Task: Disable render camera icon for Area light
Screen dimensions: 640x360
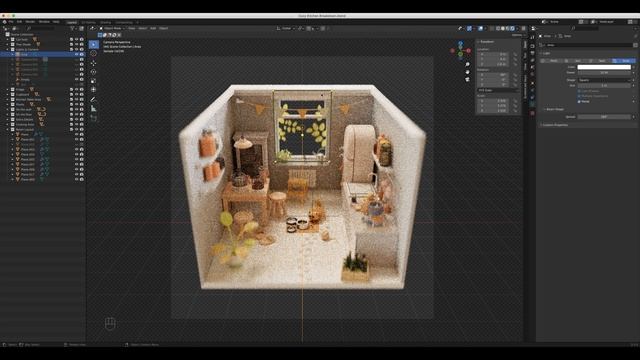Action: pyautogui.click(x=81, y=54)
